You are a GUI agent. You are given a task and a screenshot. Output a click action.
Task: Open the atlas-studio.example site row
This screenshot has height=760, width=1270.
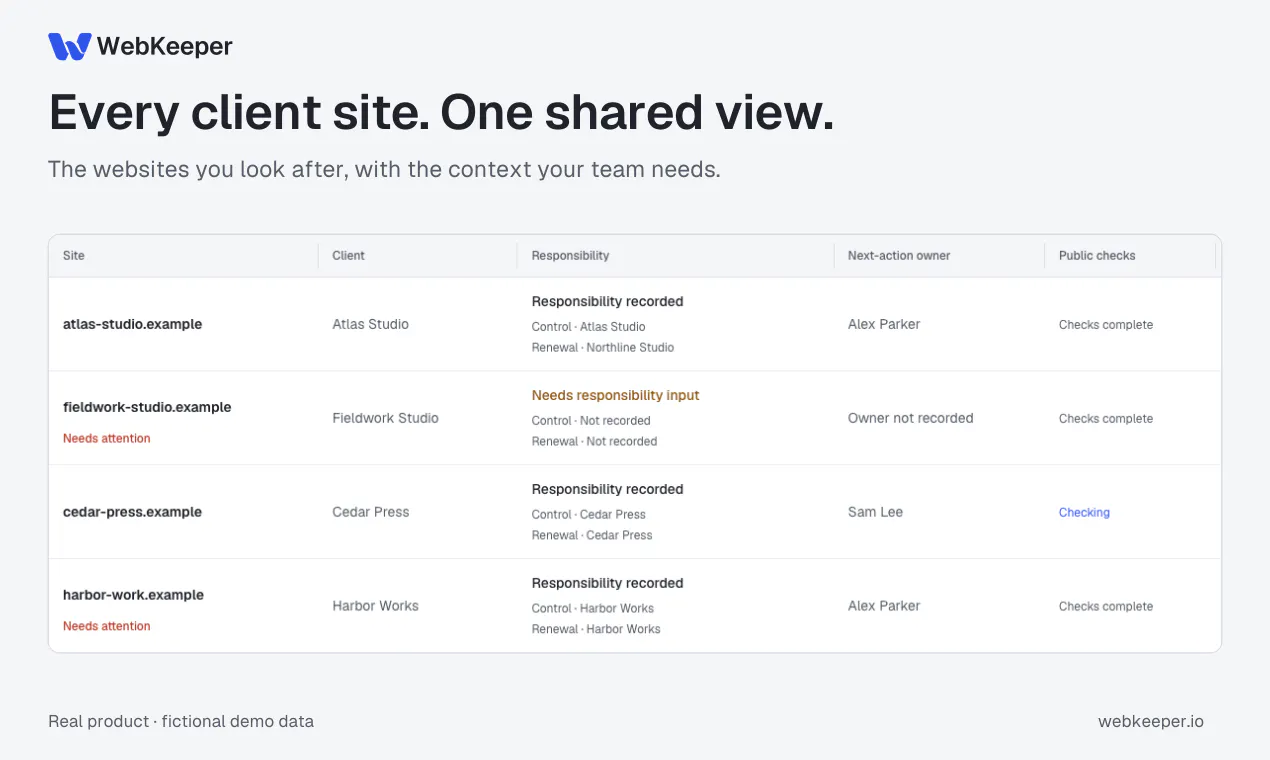click(x=634, y=324)
